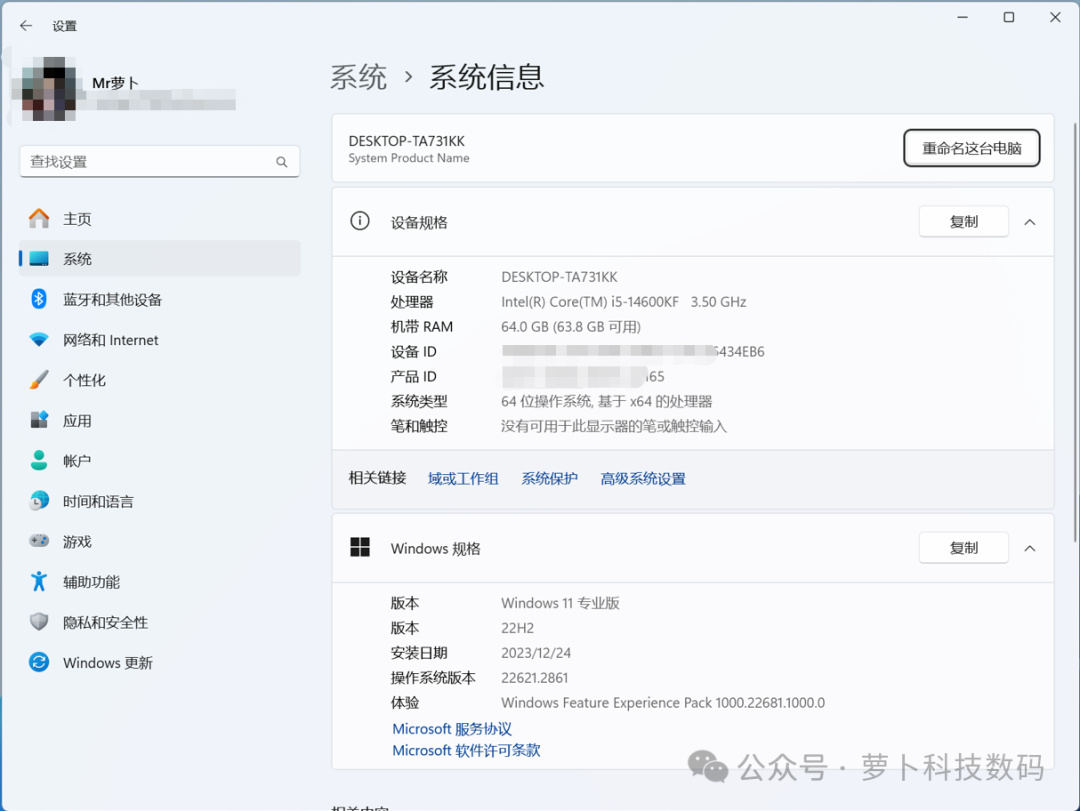
Task: Open 帐户 settings in the sidebar
Action: point(160,461)
